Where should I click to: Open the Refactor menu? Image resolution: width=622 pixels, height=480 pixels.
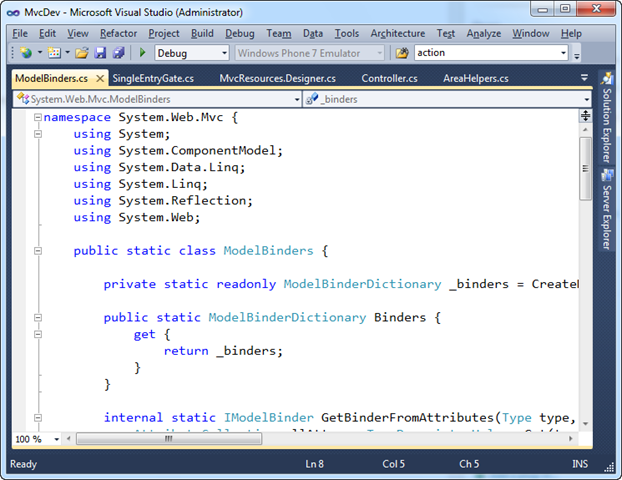(x=118, y=34)
